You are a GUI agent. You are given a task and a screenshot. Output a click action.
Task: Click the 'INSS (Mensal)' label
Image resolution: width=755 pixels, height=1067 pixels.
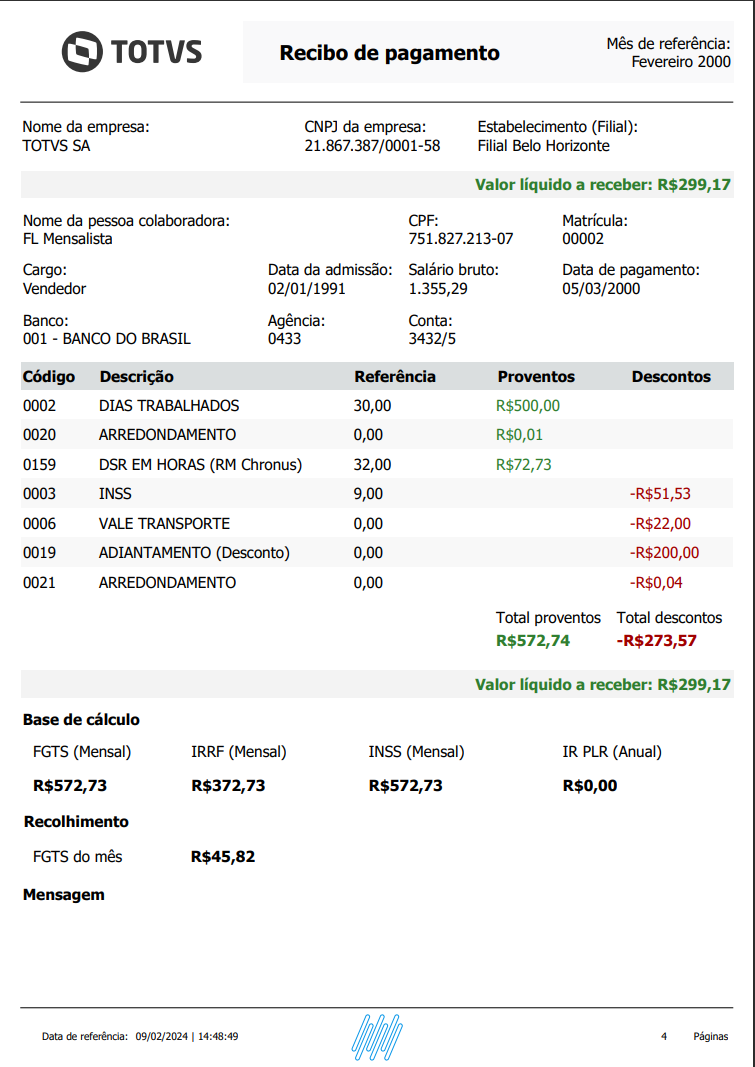click(416, 752)
